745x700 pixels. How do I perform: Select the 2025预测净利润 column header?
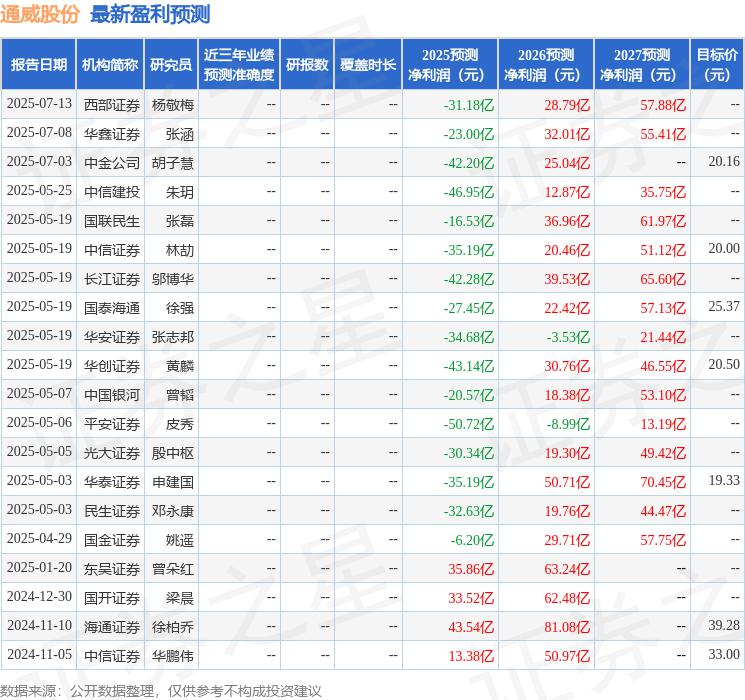[450, 64]
